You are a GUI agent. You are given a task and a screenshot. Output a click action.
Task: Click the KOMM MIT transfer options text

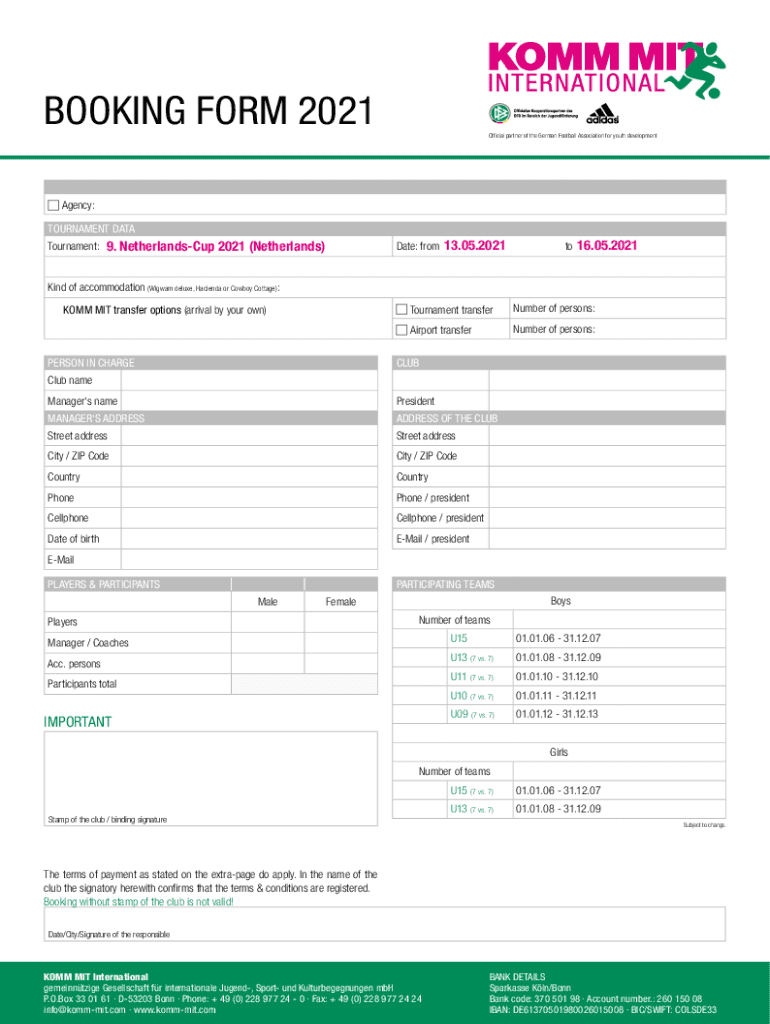[x=165, y=310]
